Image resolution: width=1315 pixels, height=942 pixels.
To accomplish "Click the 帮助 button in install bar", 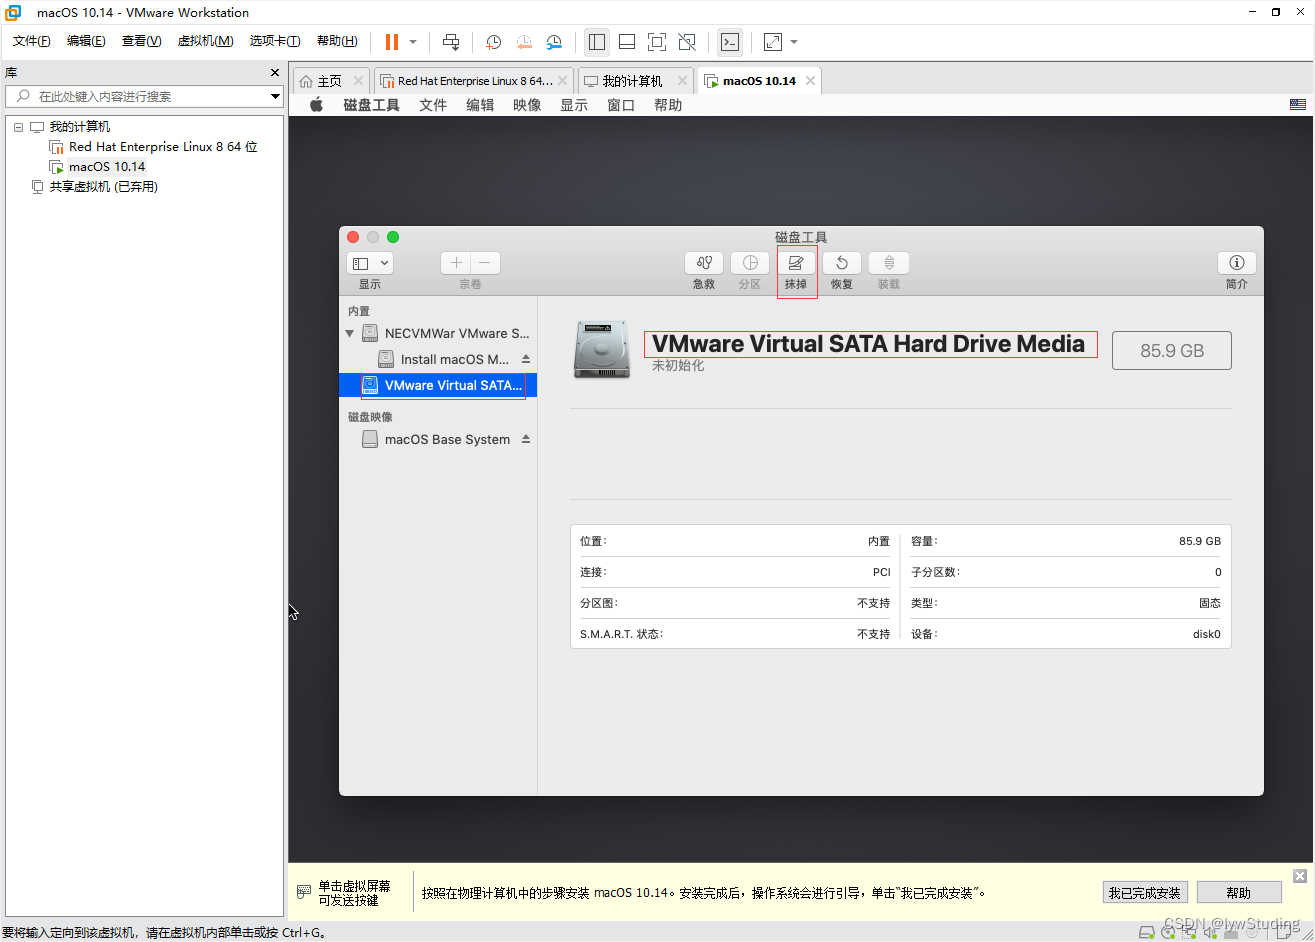I will click(1239, 893).
